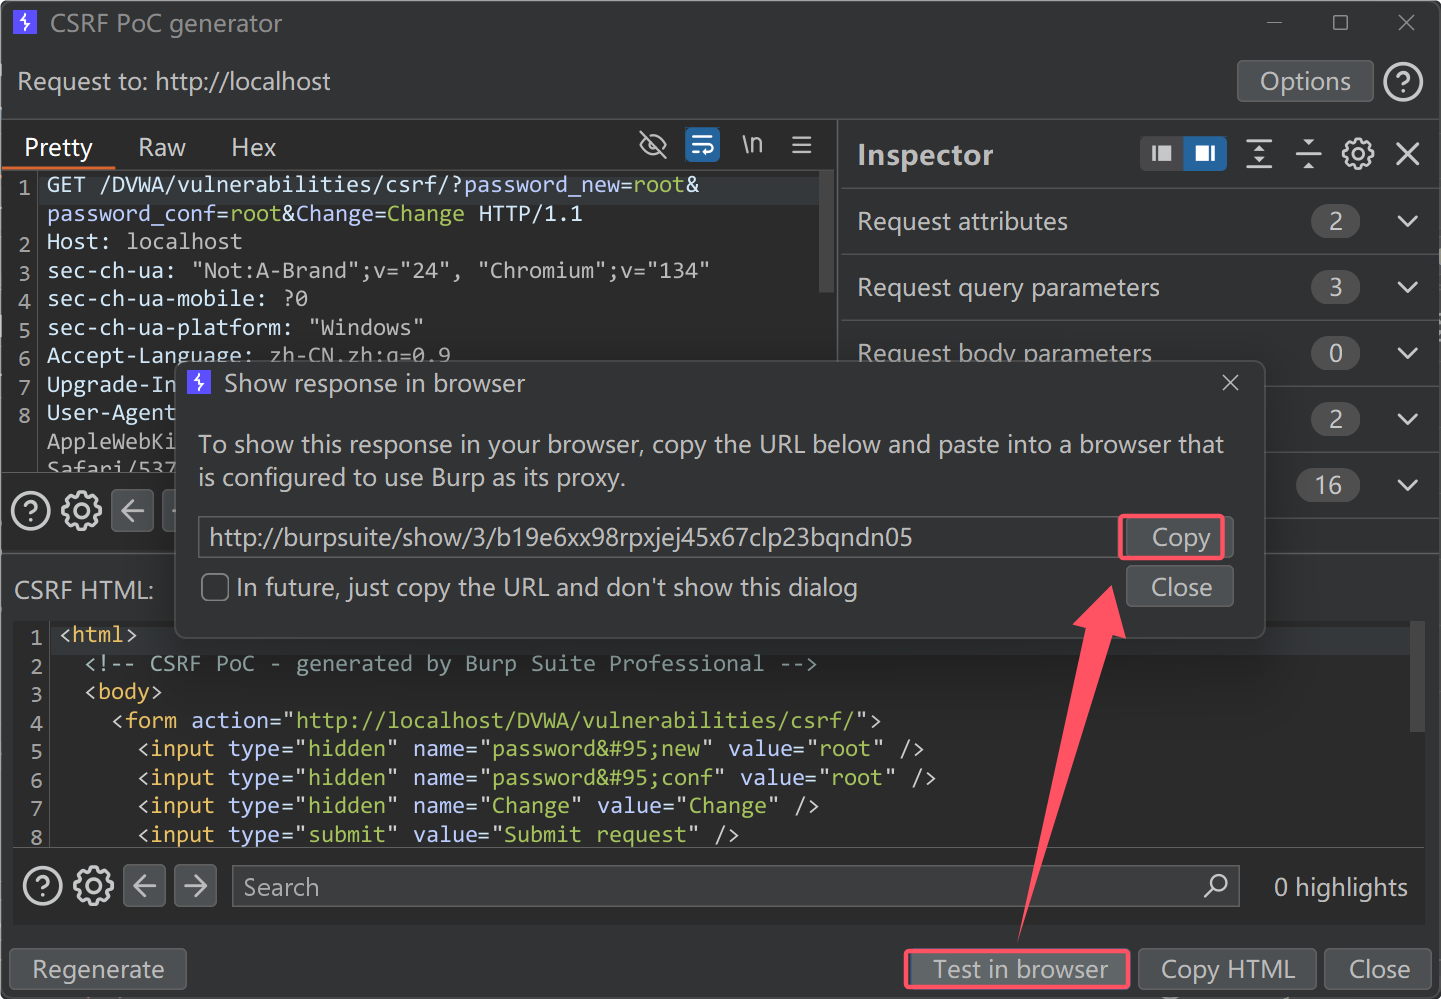The image size is (1441, 999).
Task: Switch Inspector to left-docked layout icon
Action: click(x=1161, y=154)
